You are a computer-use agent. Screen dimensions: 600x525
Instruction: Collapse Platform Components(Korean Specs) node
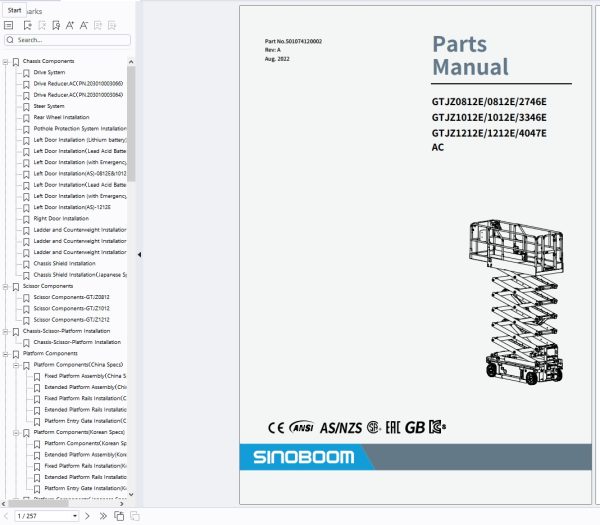click(x=16, y=433)
